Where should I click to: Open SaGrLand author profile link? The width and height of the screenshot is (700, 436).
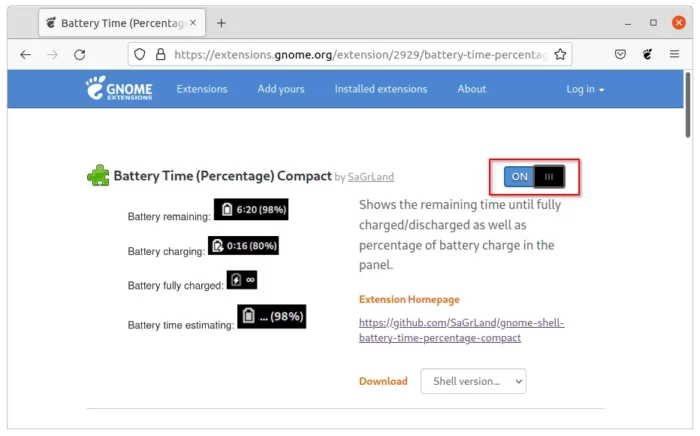[x=371, y=177]
